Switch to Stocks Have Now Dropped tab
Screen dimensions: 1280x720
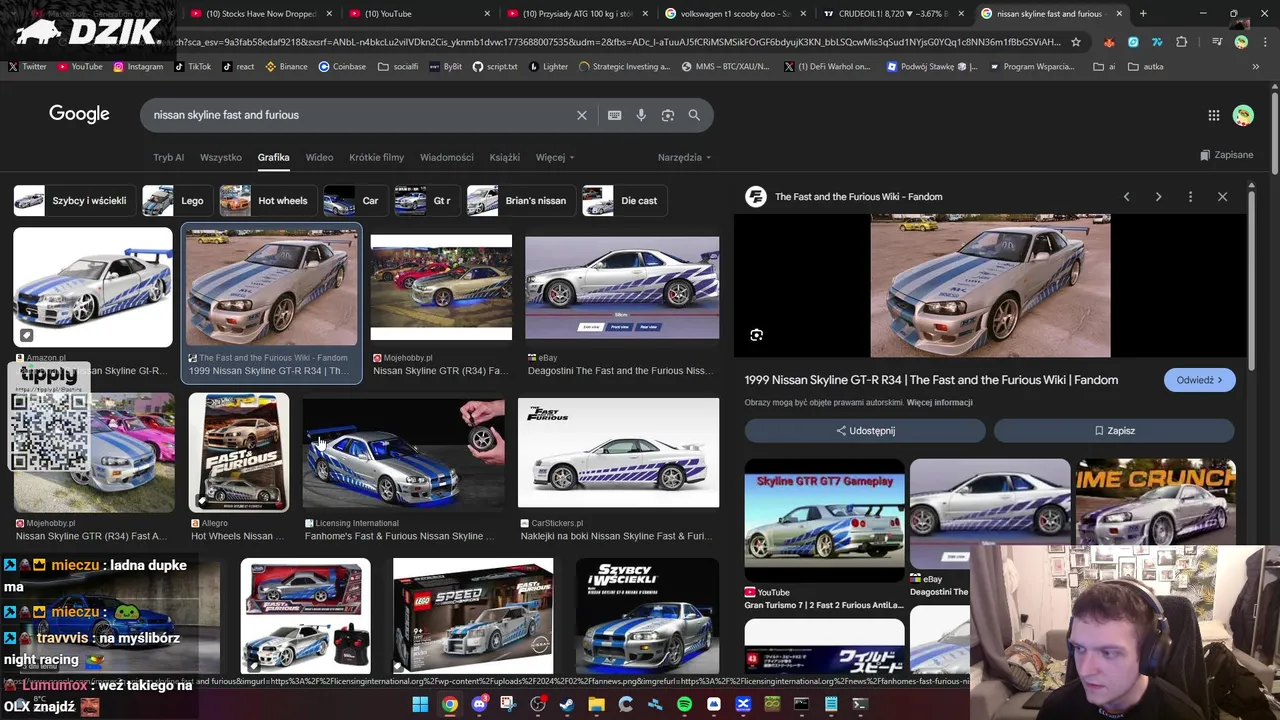(x=260, y=14)
